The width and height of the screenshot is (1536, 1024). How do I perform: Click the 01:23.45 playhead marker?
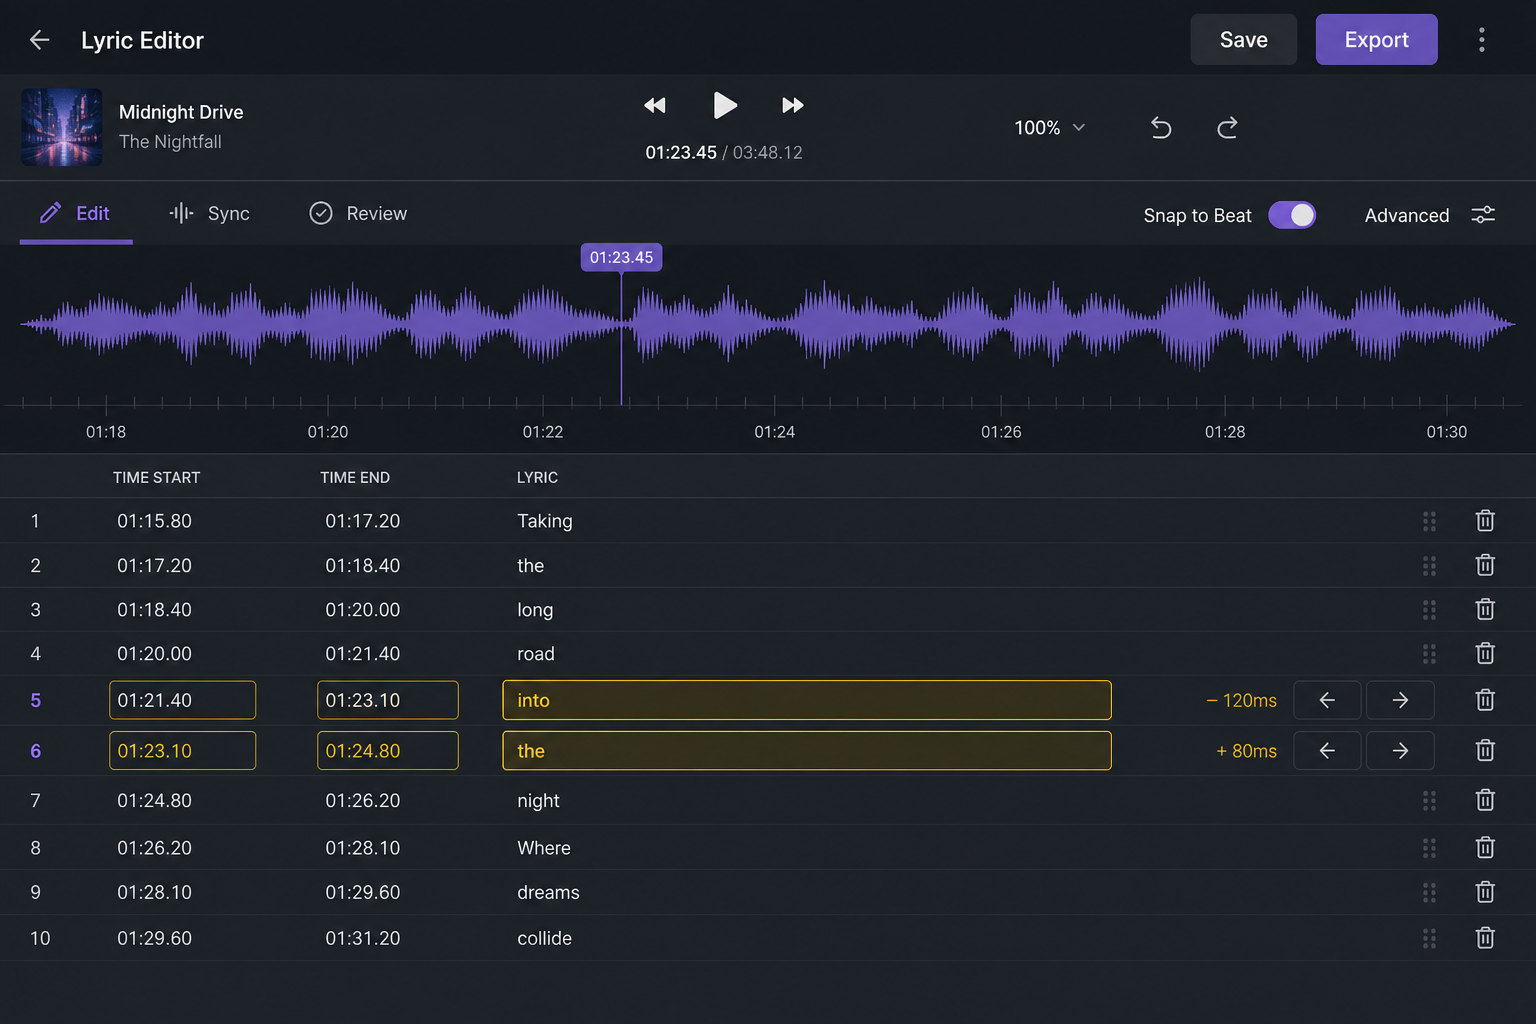pyautogui.click(x=621, y=257)
